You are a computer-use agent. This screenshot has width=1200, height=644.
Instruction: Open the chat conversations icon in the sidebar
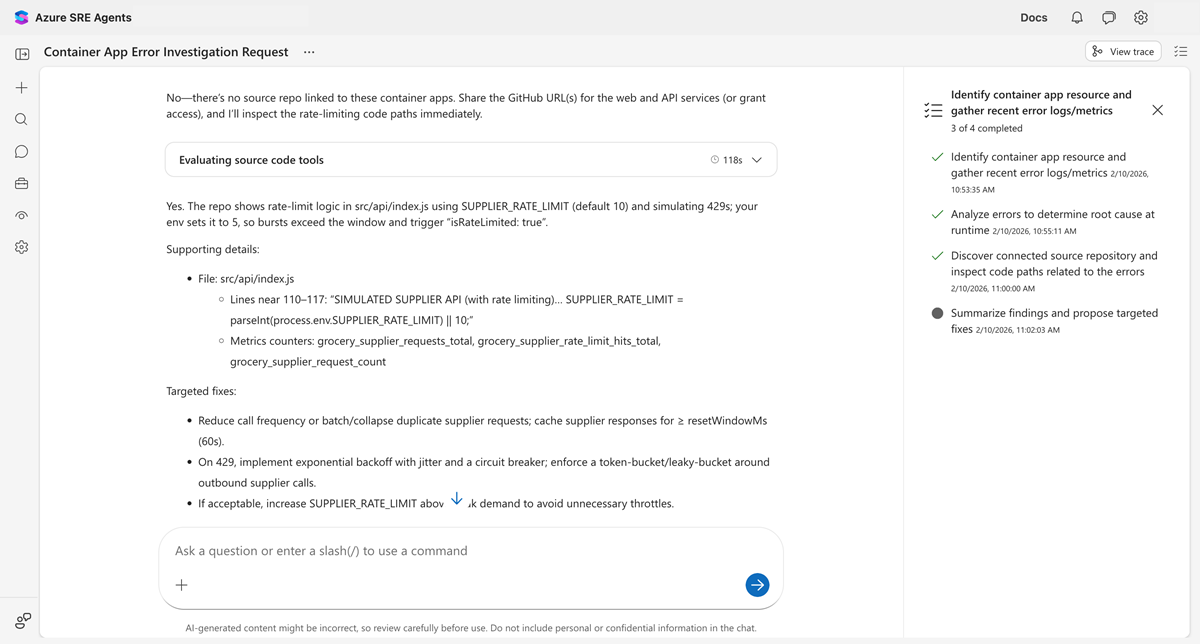coord(21,151)
